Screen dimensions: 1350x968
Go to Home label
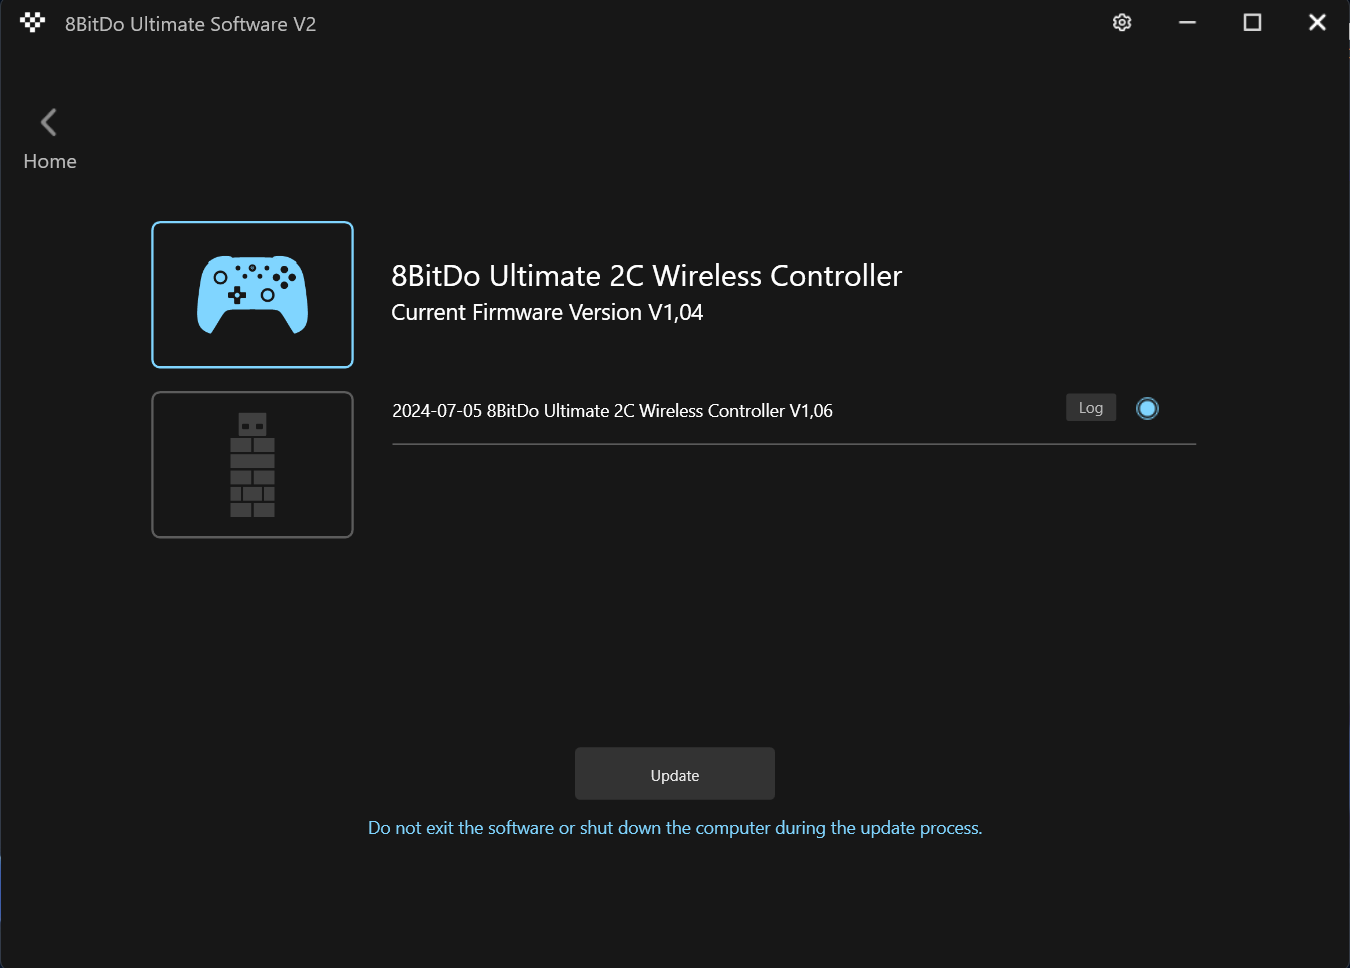[50, 161]
